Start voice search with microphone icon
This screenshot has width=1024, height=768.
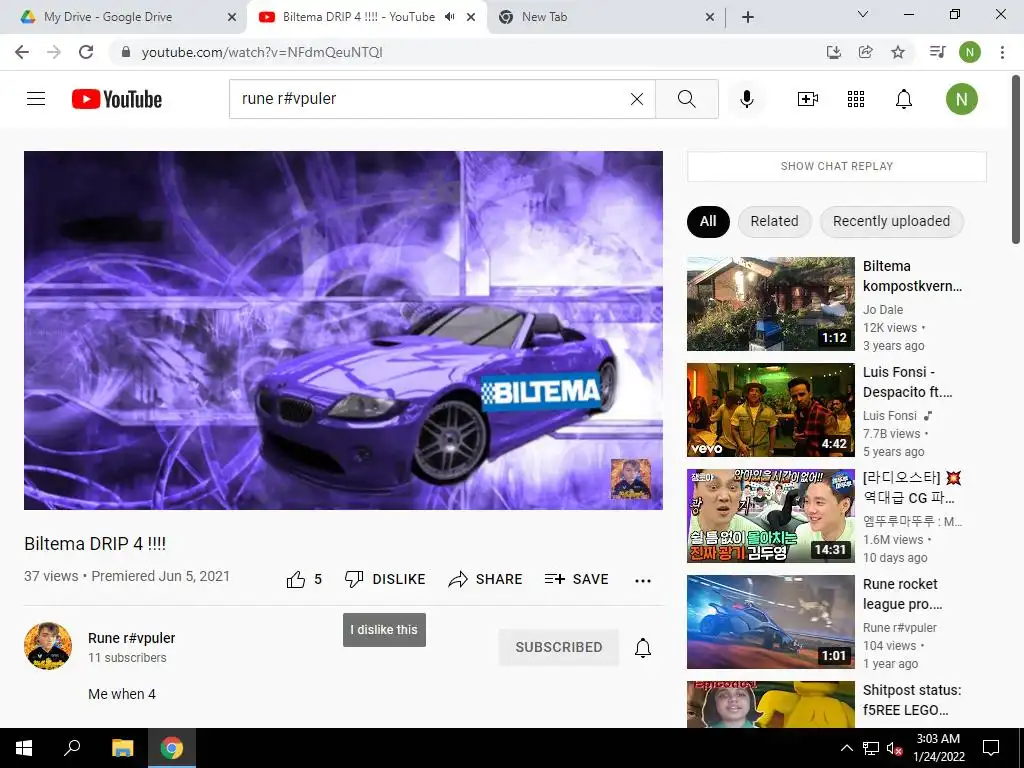pyautogui.click(x=747, y=99)
